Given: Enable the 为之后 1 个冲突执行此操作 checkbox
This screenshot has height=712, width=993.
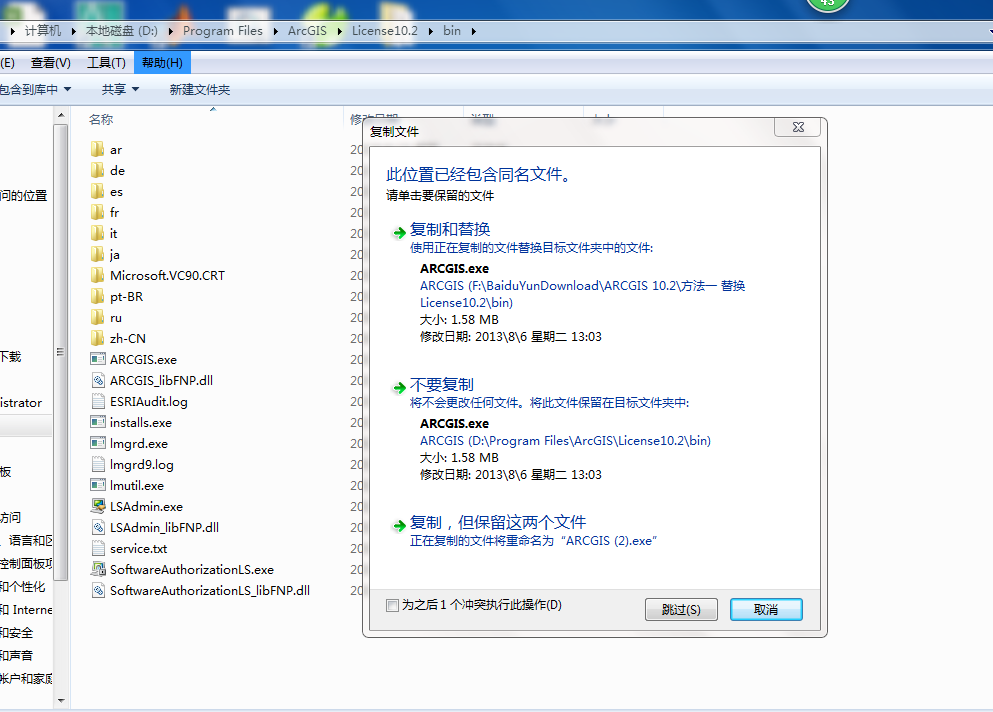Looking at the screenshot, I should (x=392, y=605).
